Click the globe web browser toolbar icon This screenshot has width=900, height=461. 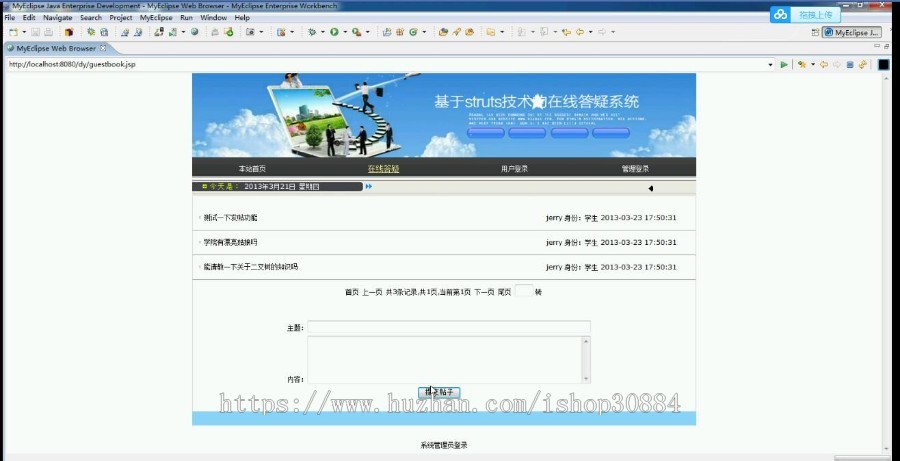195,32
